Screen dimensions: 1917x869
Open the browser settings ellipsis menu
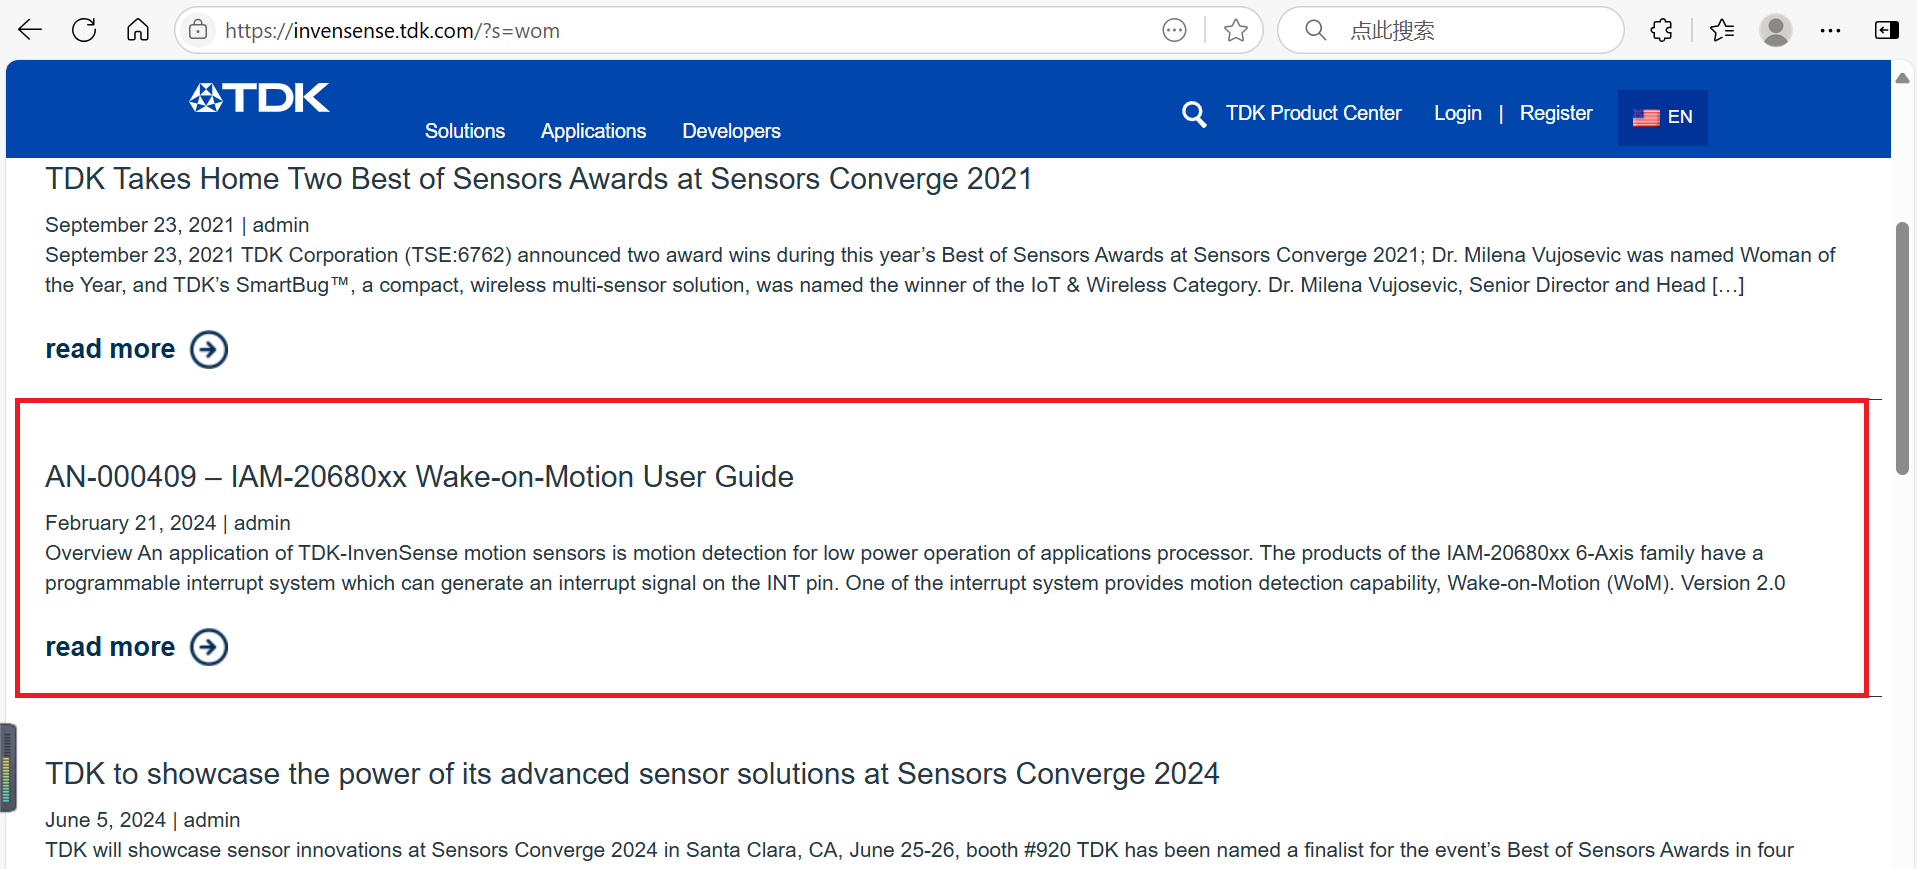(1831, 31)
